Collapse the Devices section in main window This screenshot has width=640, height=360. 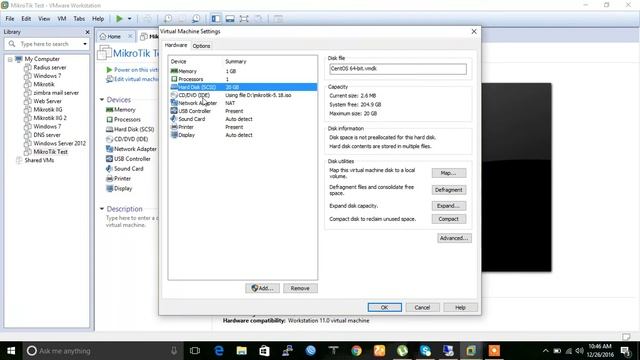tap(102, 100)
